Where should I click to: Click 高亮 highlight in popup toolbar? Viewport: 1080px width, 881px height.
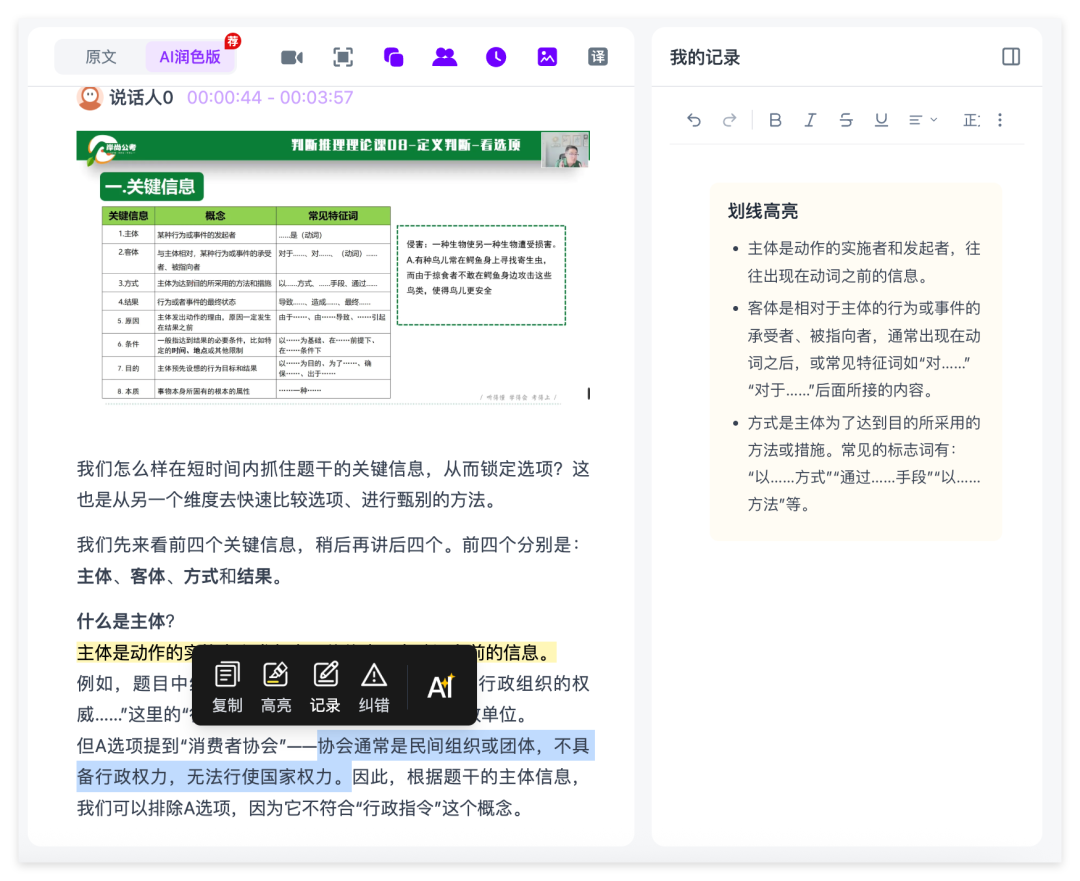pyautogui.click(x=276, y=687)
